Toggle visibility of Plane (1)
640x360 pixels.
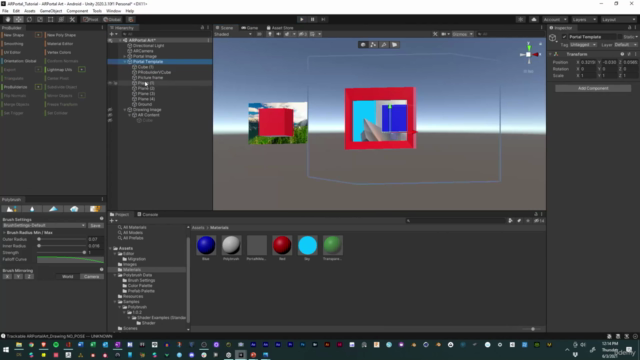coord(110,83)
